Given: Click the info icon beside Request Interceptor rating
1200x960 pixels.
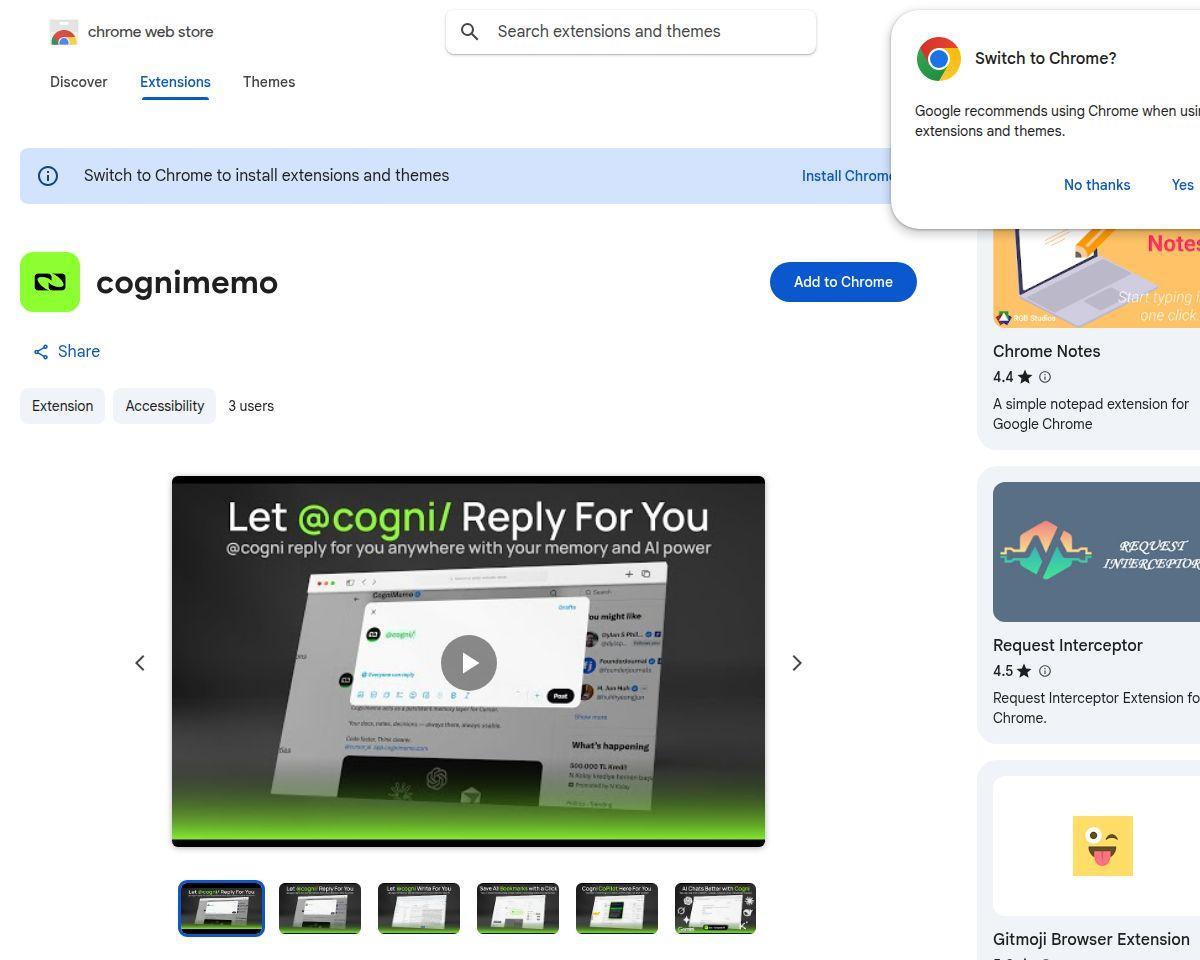Looking at the screenshot, I should (1045, 671).
